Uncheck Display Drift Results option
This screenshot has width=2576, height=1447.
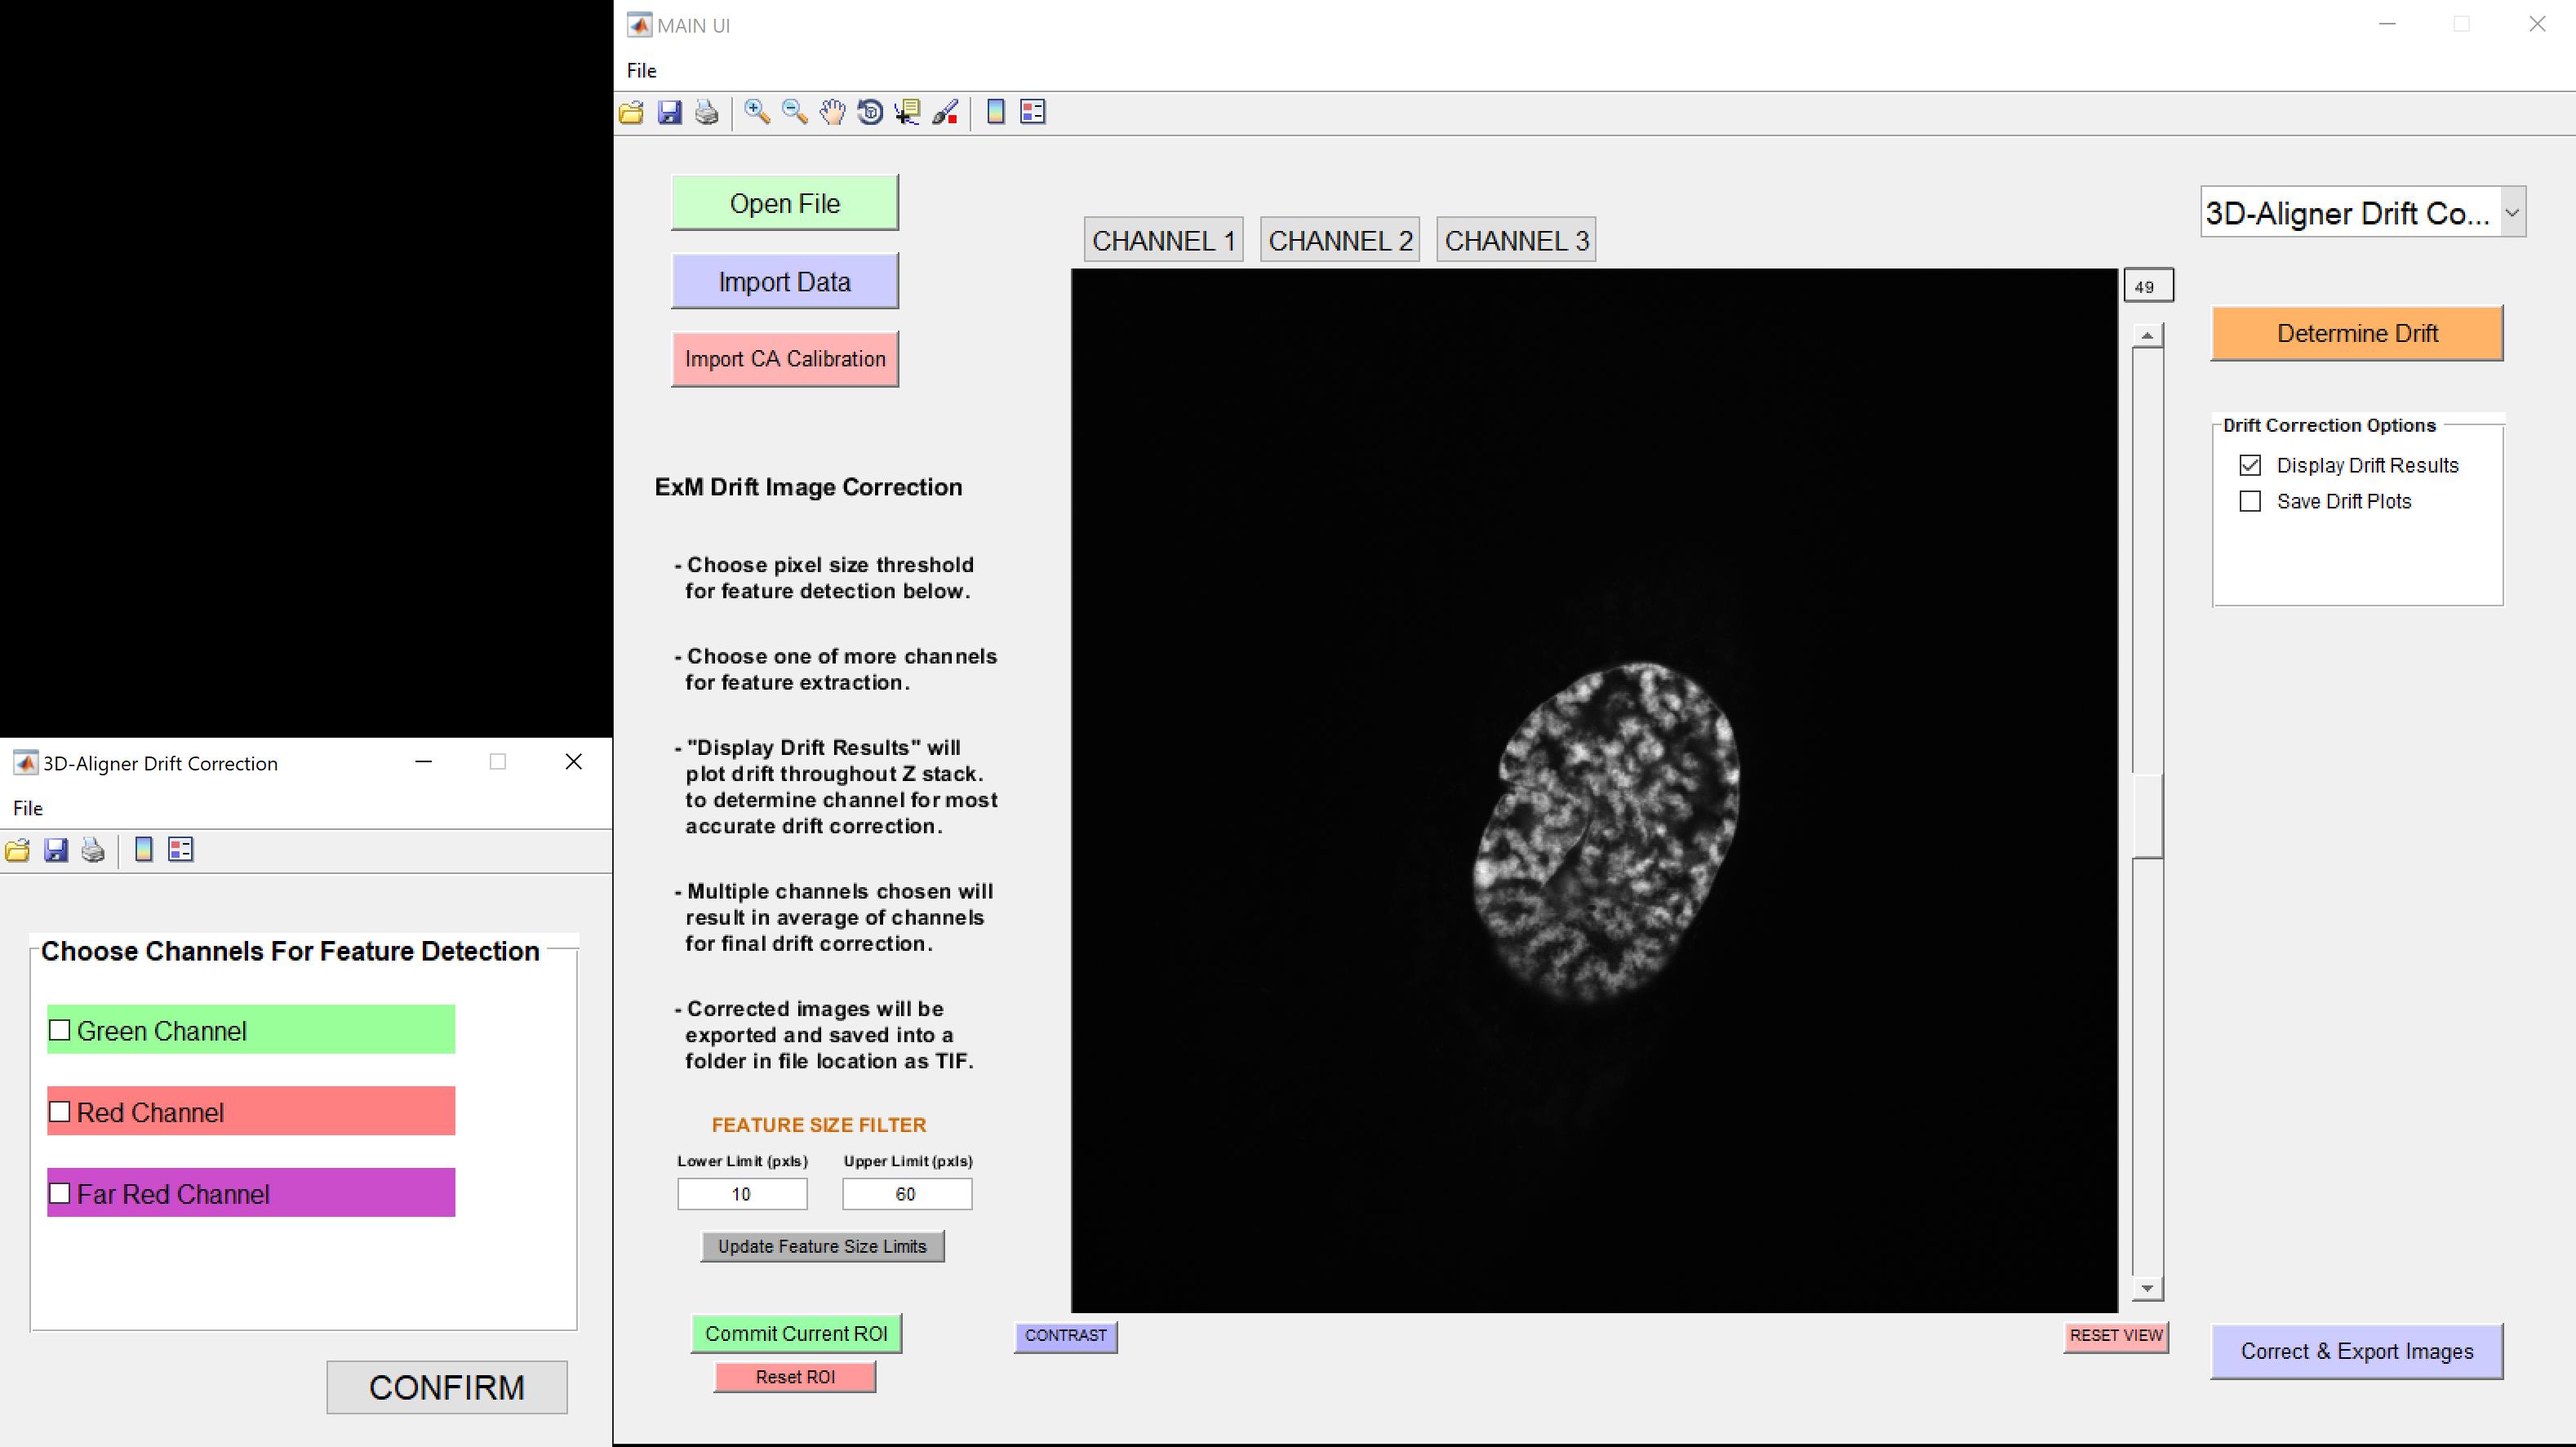click(2250, 465)
